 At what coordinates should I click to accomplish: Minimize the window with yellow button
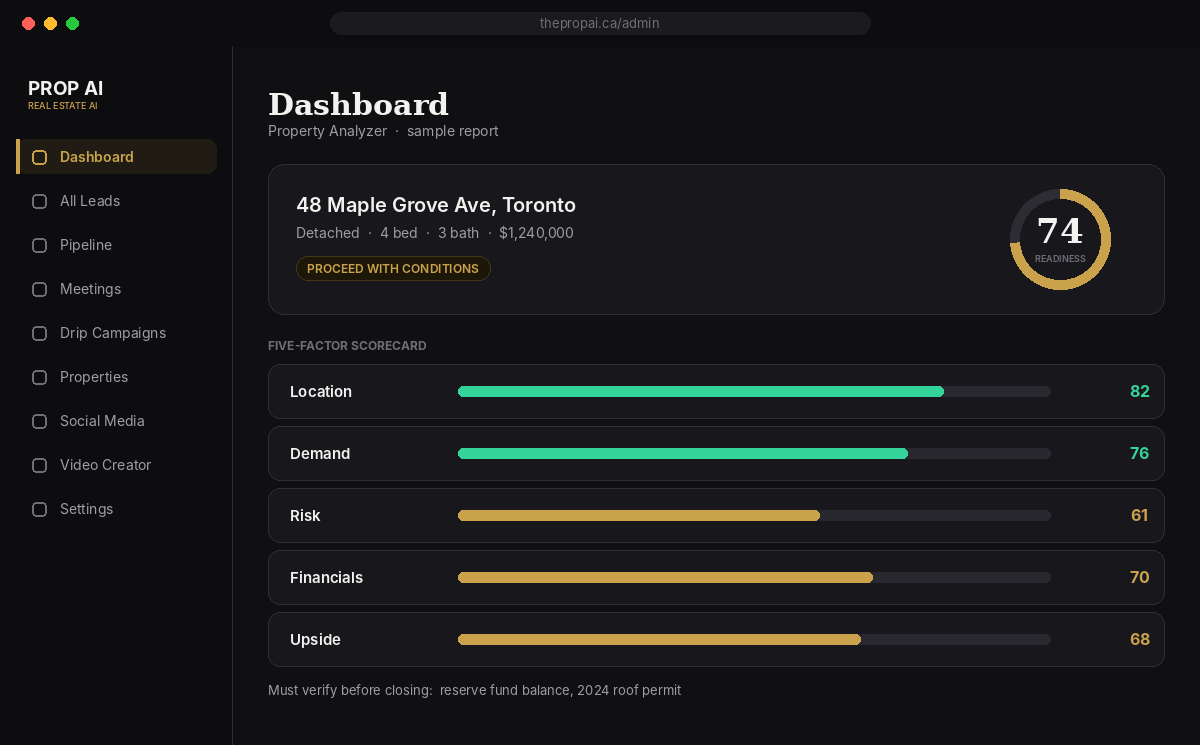coord(51,23)
